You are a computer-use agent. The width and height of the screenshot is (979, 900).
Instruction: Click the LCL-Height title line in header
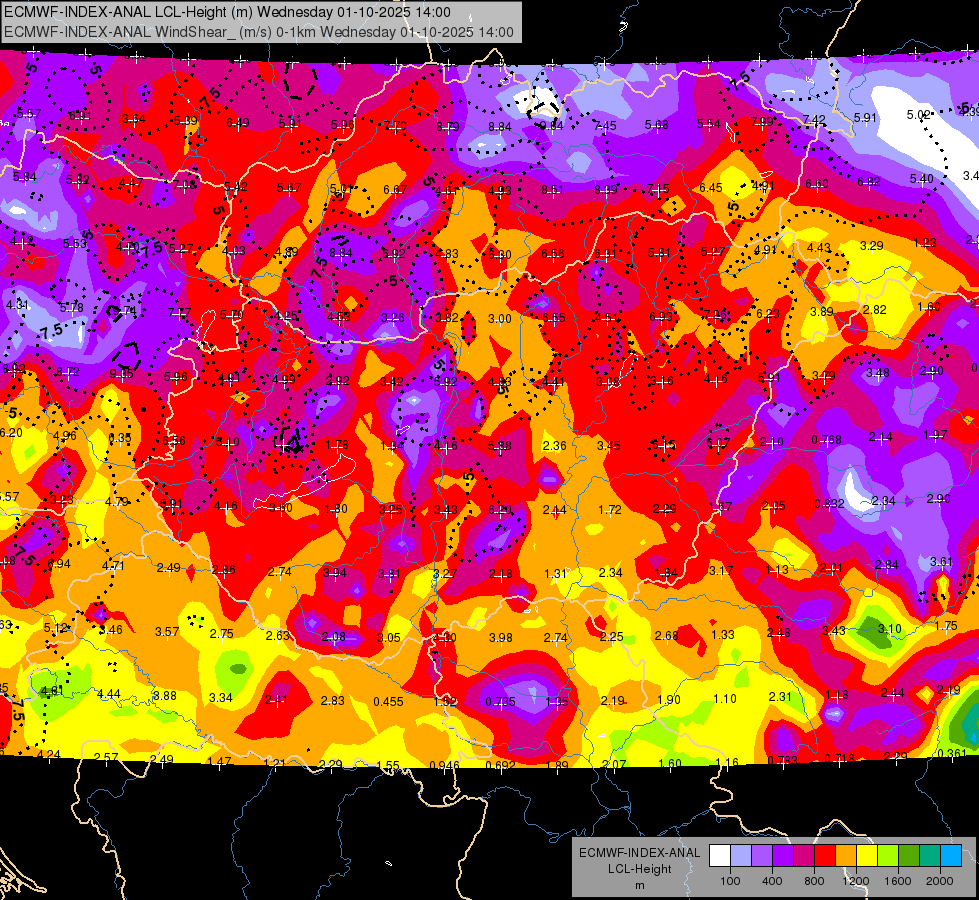(227, 12)
